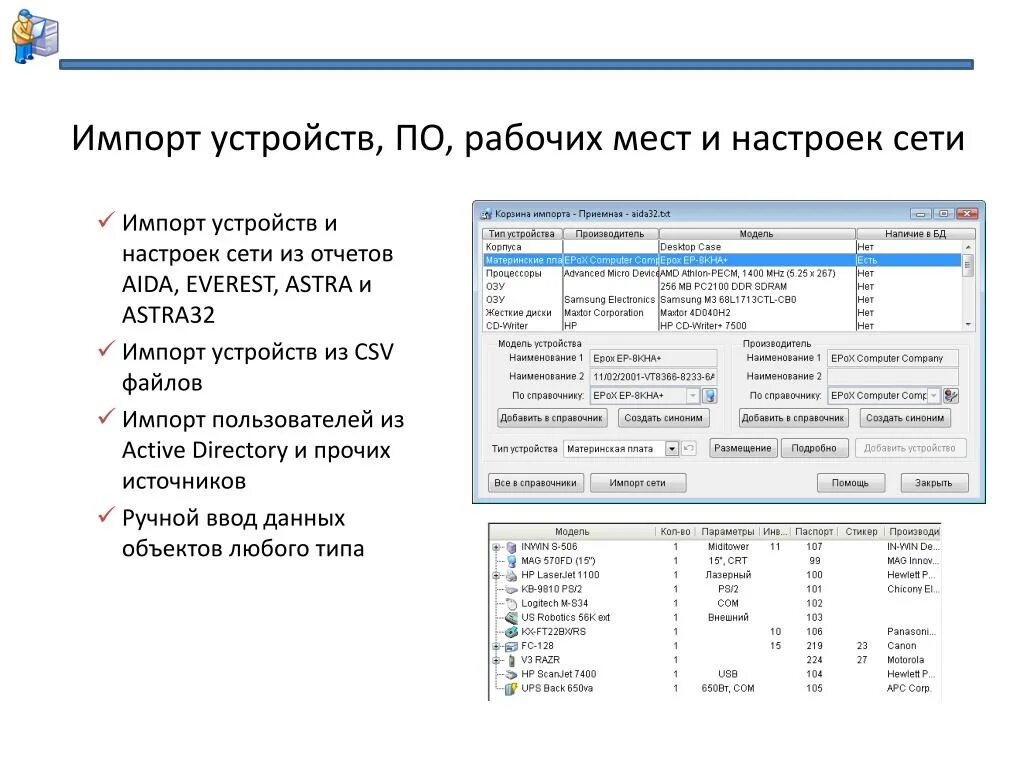Click the computer case icon beside INWIN S-506

511,547
